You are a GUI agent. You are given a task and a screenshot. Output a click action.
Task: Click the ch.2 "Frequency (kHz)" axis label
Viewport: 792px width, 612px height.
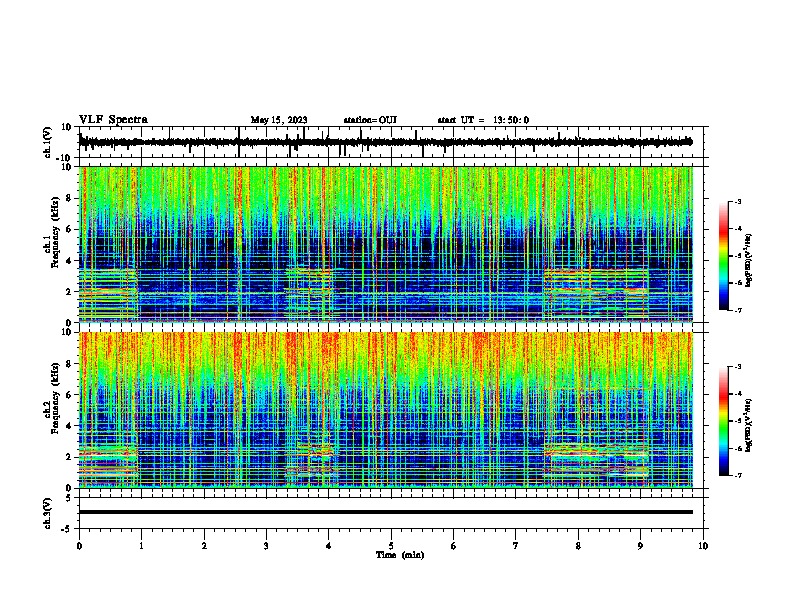[56, 398]
